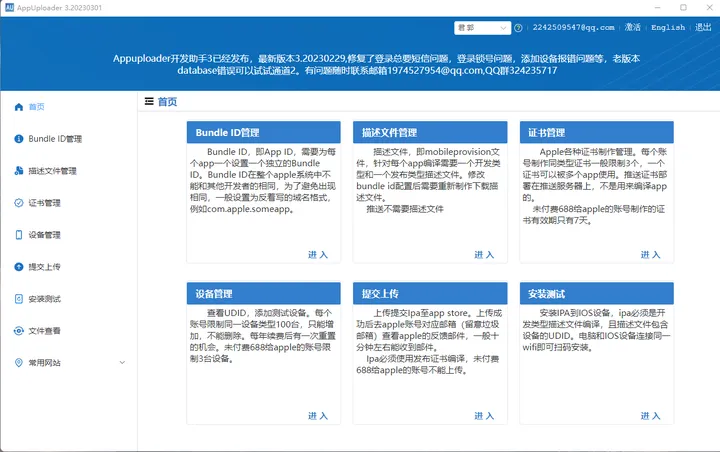Click the announcement banner text

click(x=376, y=64)
